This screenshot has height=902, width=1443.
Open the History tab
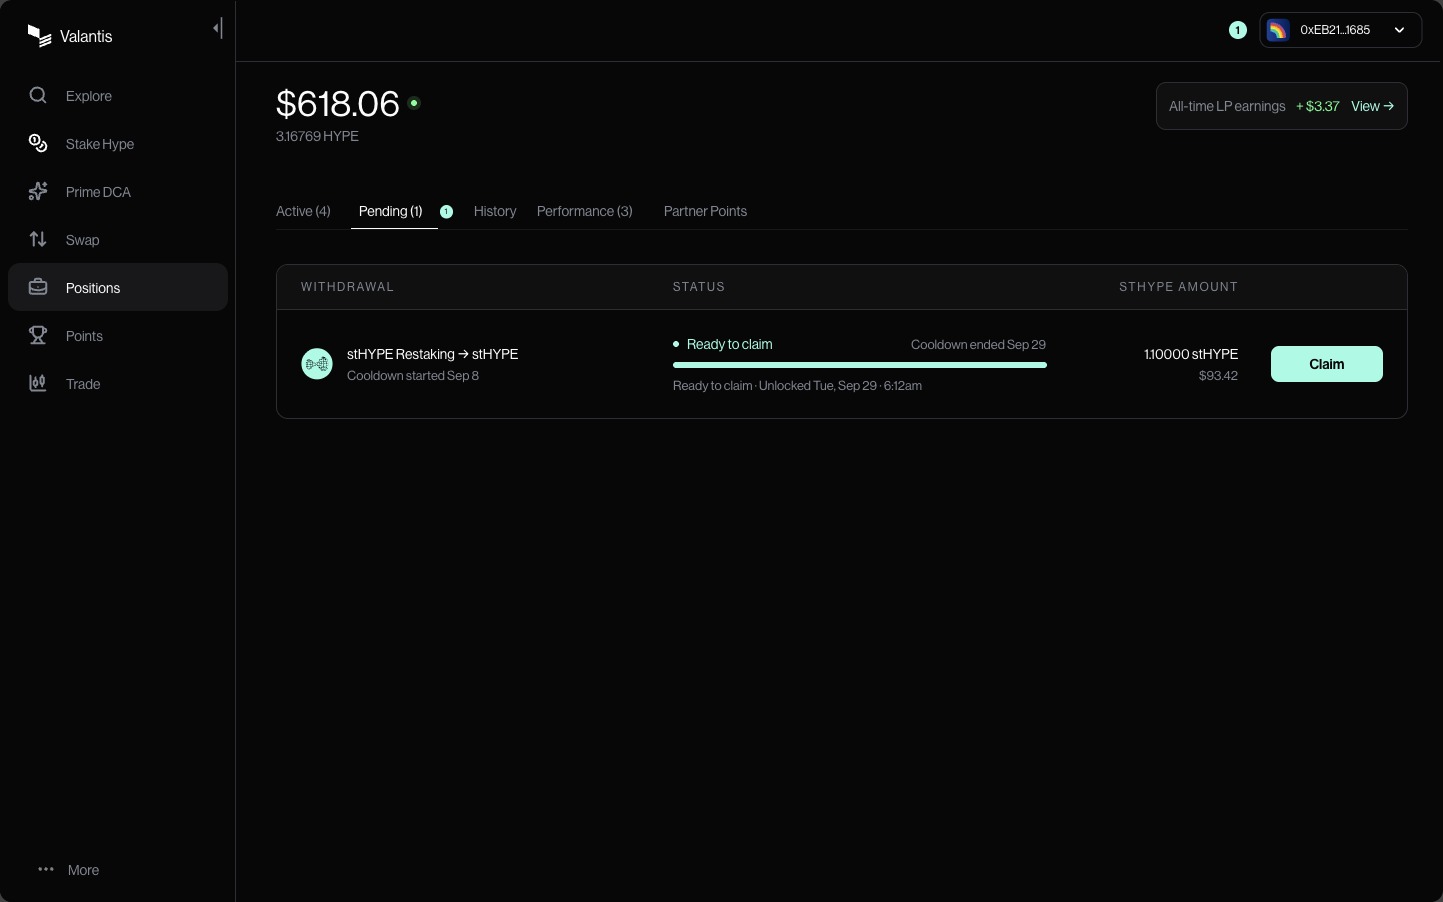[495, 211]
